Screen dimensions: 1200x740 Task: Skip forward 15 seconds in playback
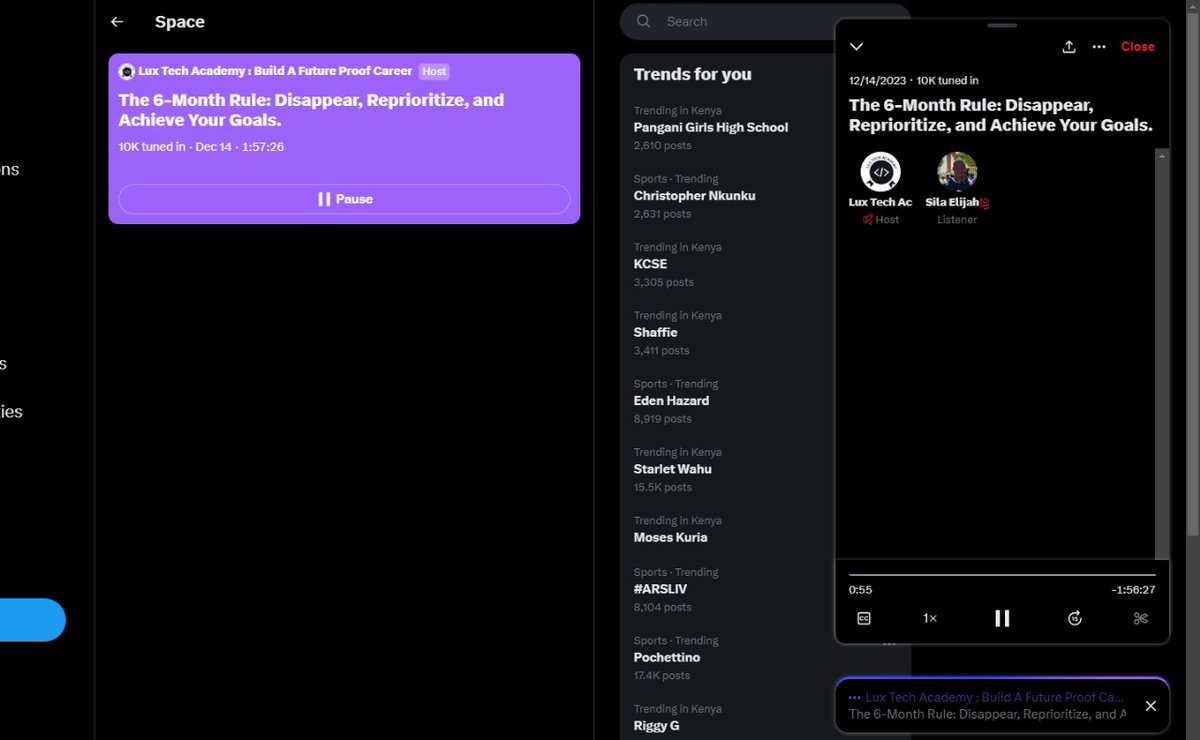[1075, 618]
